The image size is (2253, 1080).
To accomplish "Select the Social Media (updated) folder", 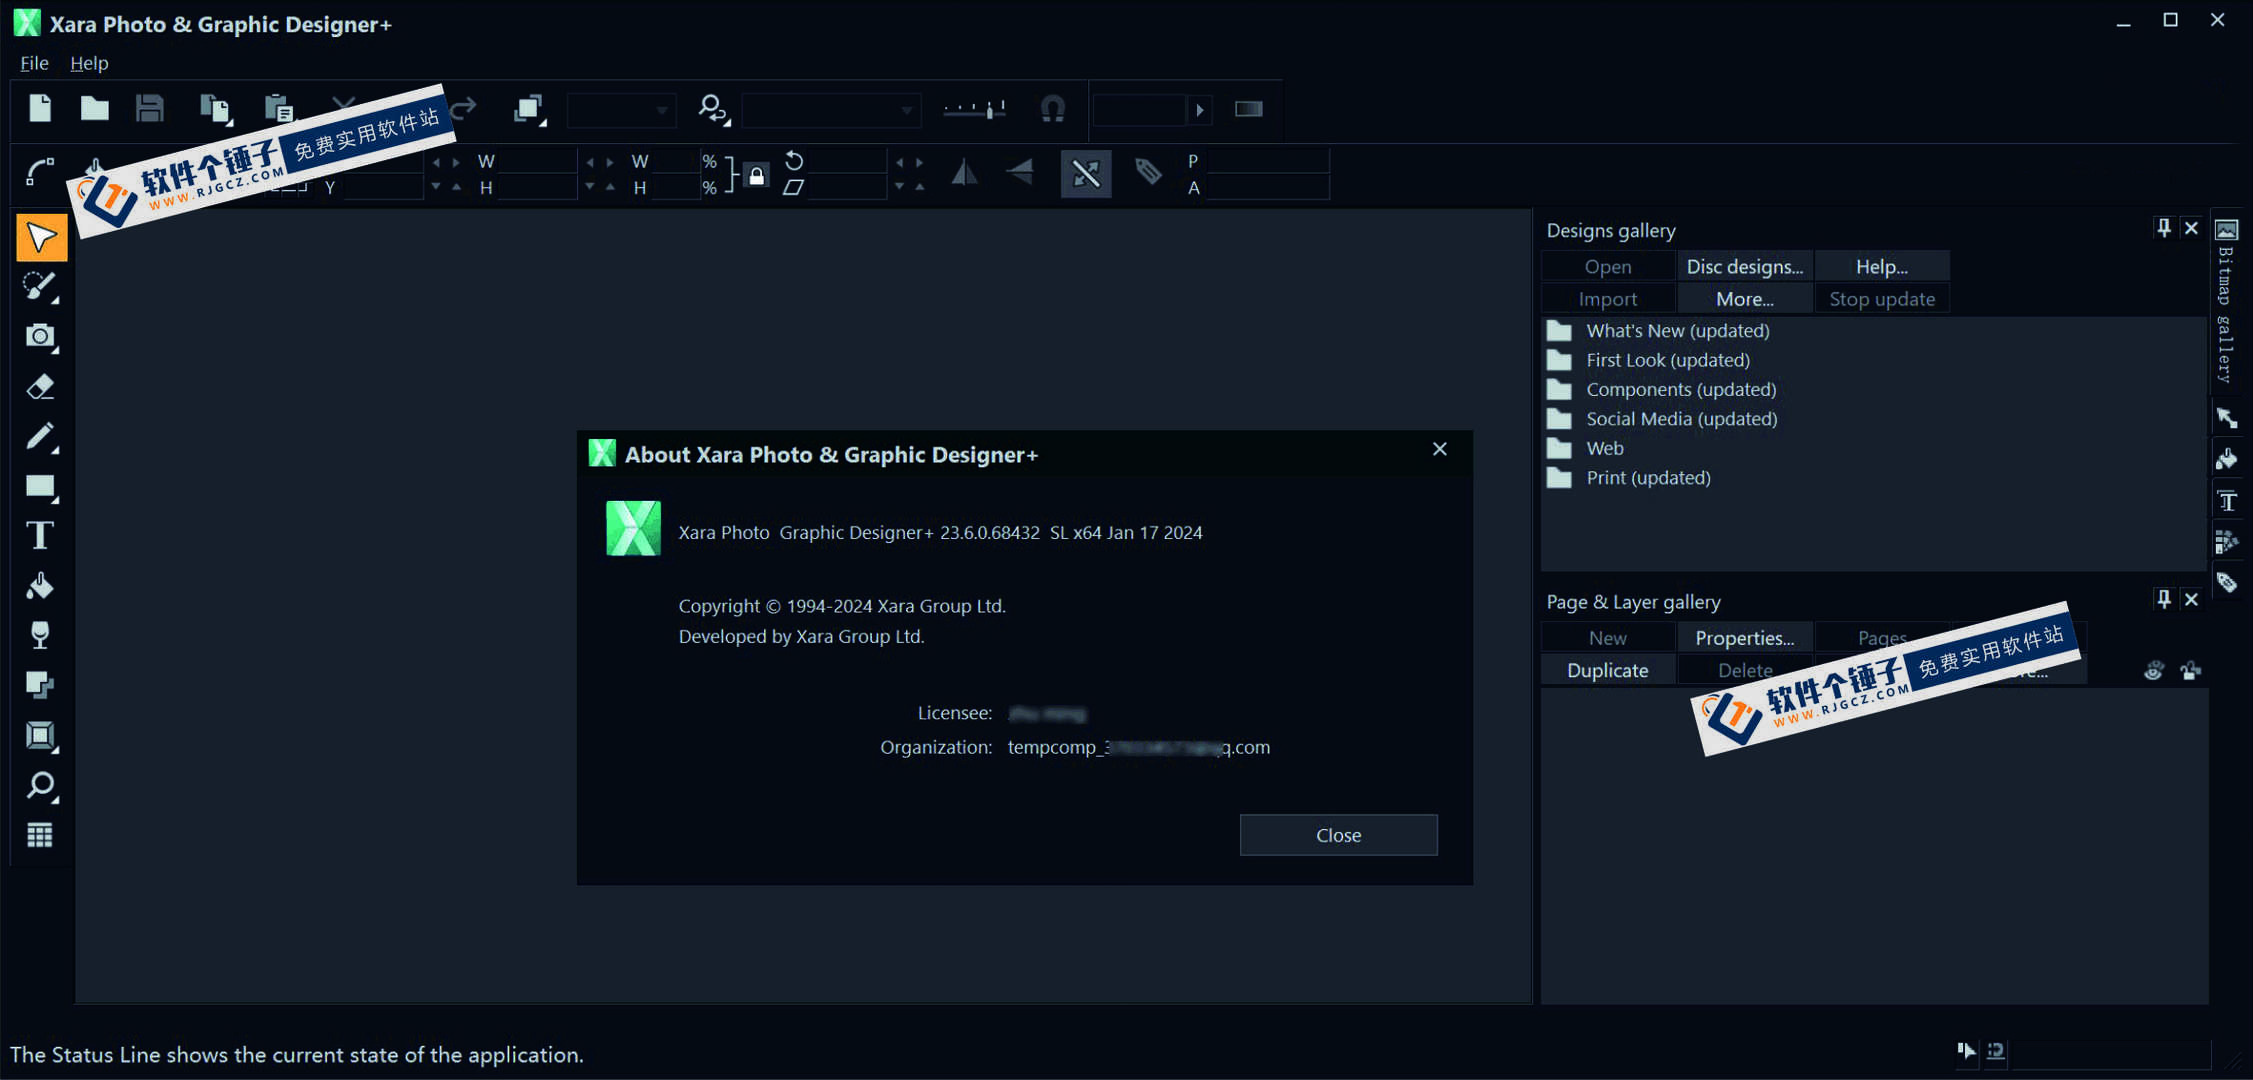I will coord(1664,419).
